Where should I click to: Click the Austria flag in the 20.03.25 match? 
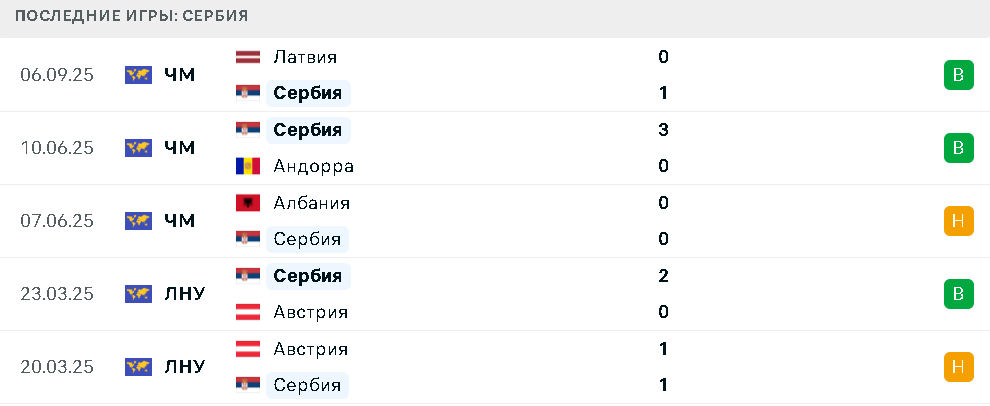coord(248,349)
